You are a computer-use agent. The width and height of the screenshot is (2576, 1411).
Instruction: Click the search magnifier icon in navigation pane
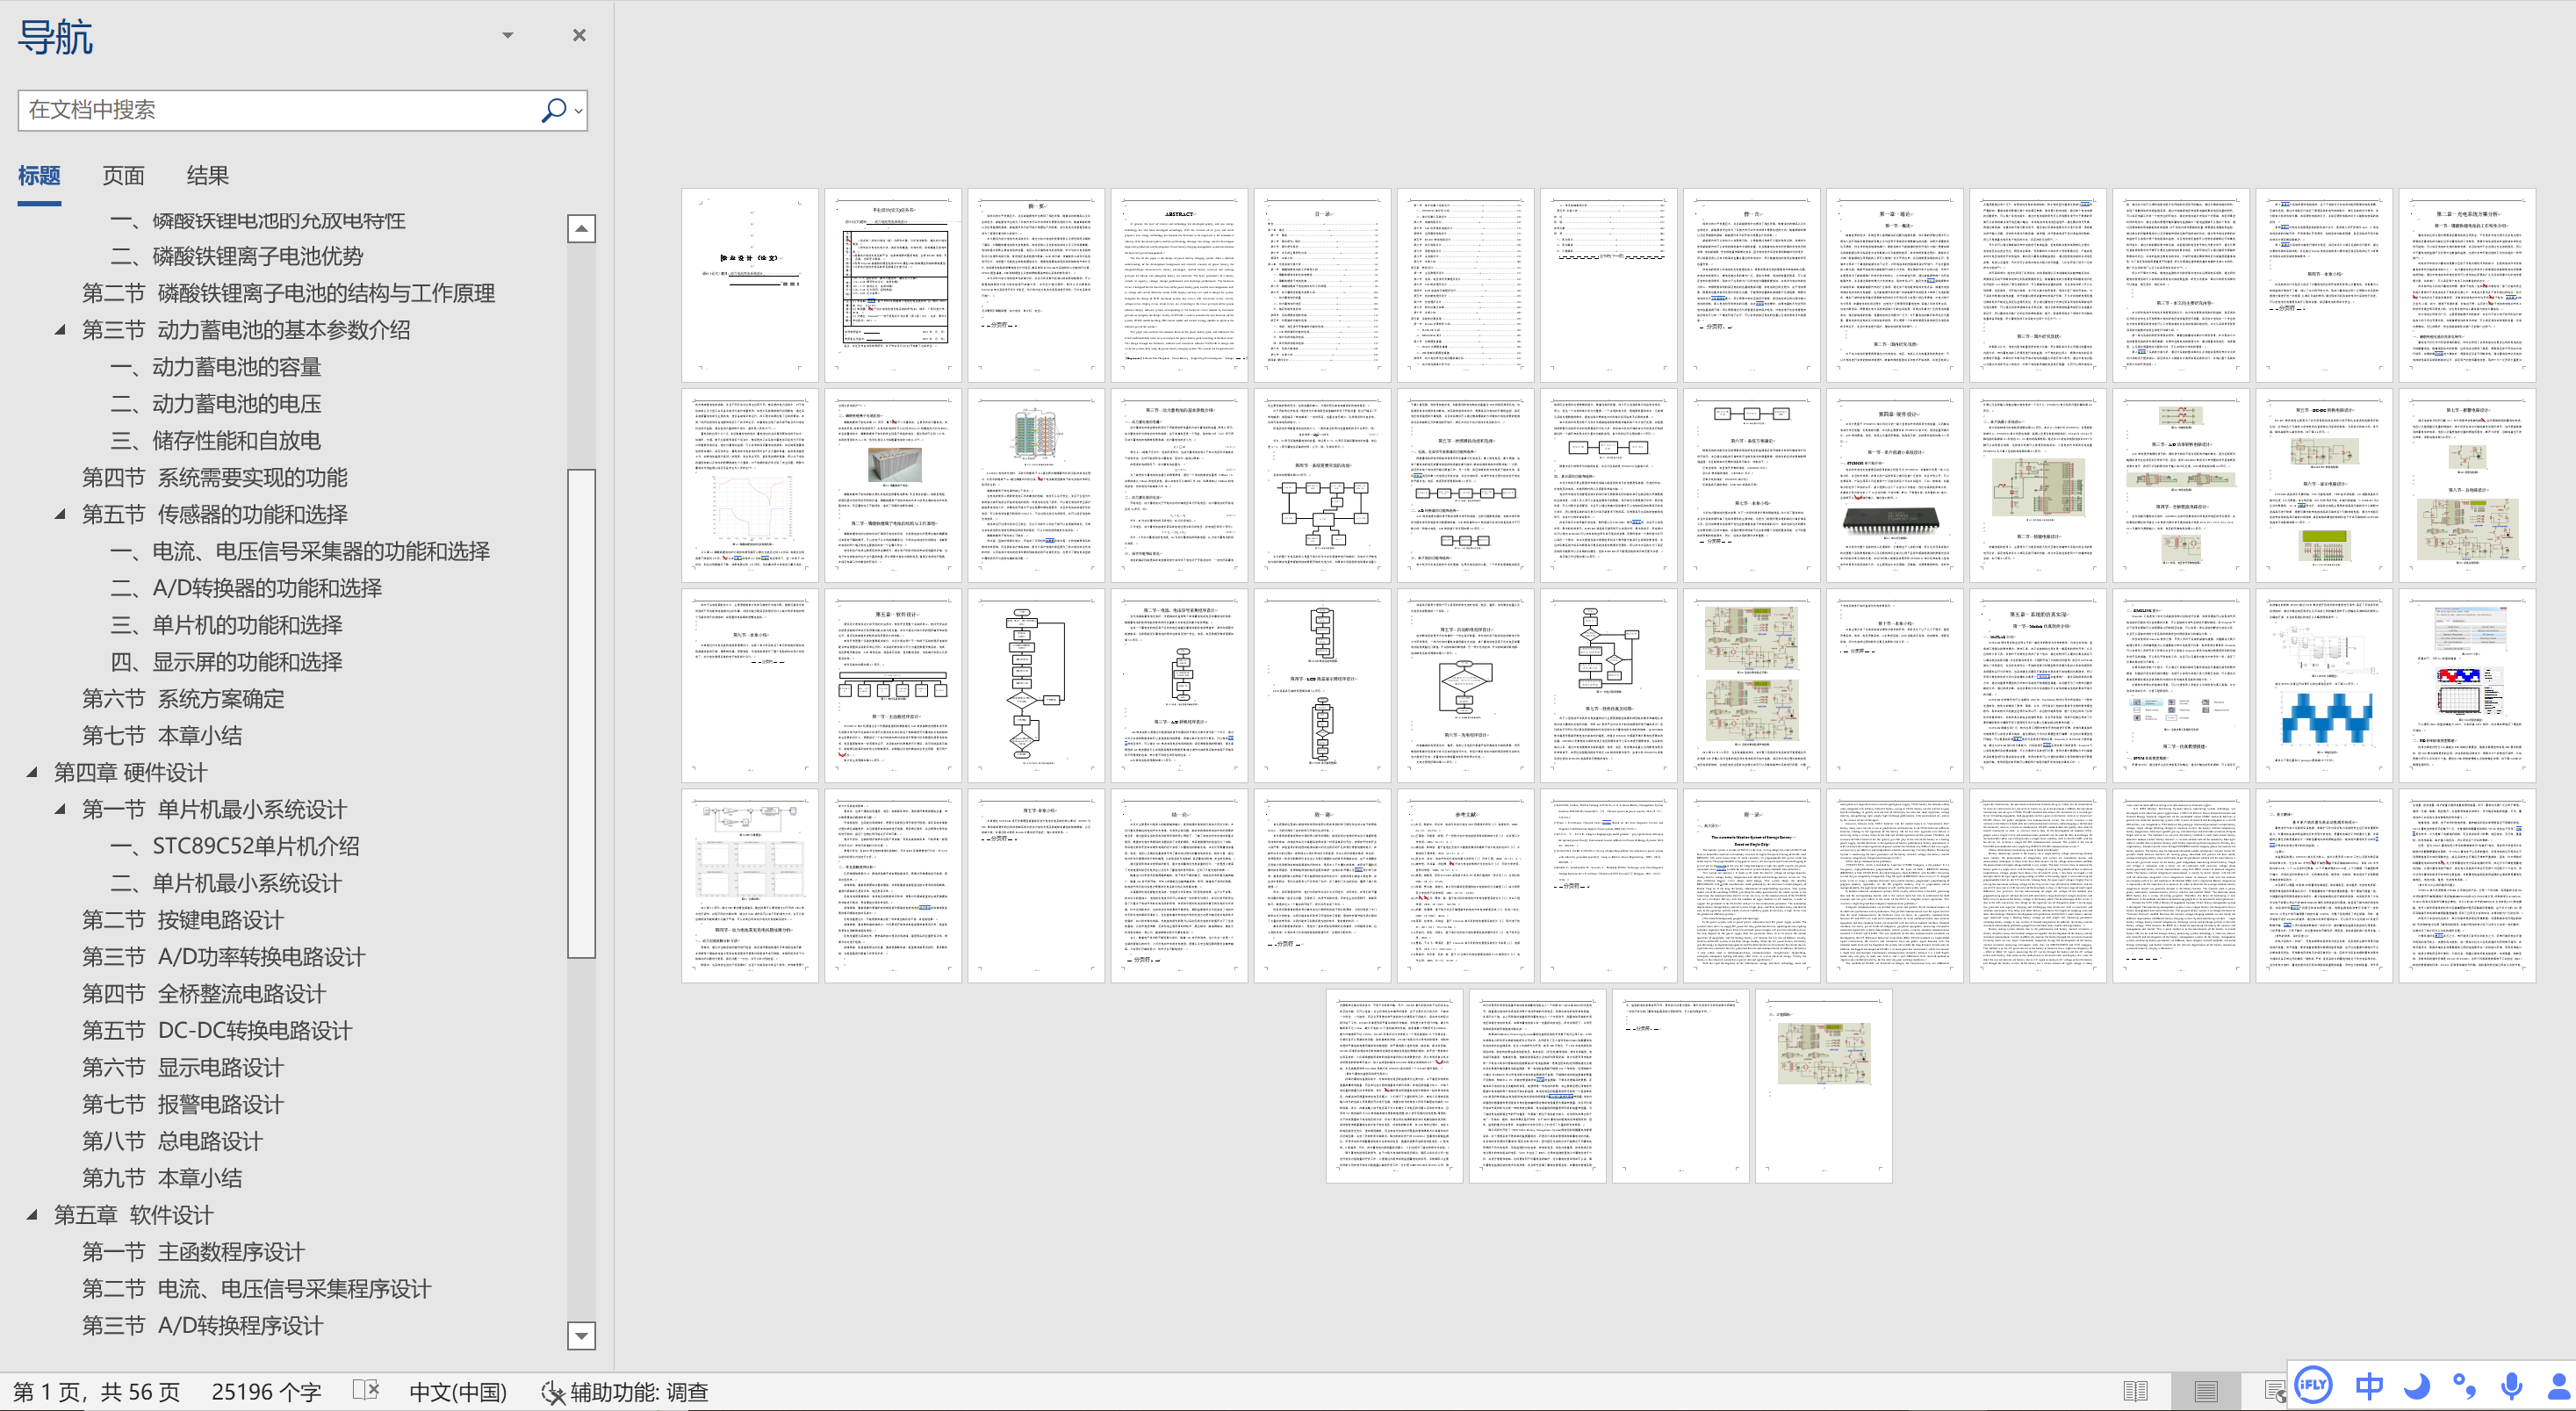coord(553,110)
